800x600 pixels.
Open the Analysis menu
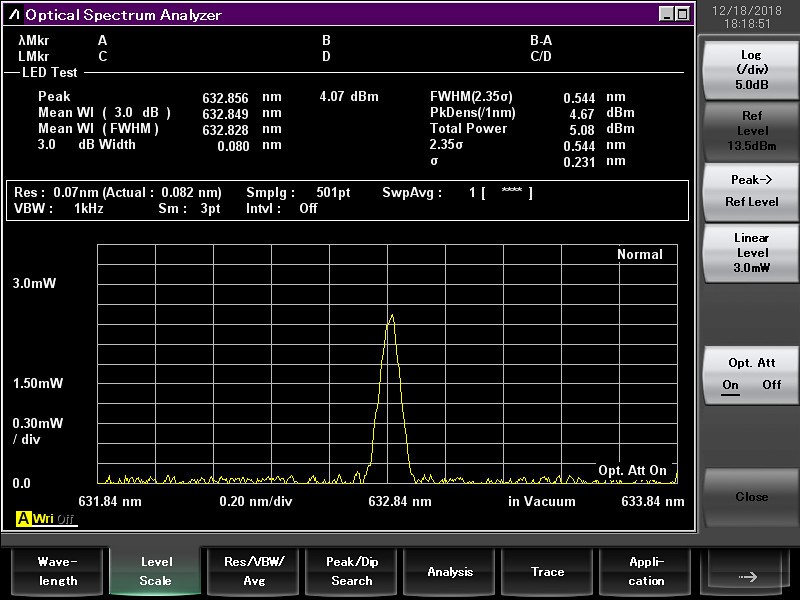[x=450, y=571]
